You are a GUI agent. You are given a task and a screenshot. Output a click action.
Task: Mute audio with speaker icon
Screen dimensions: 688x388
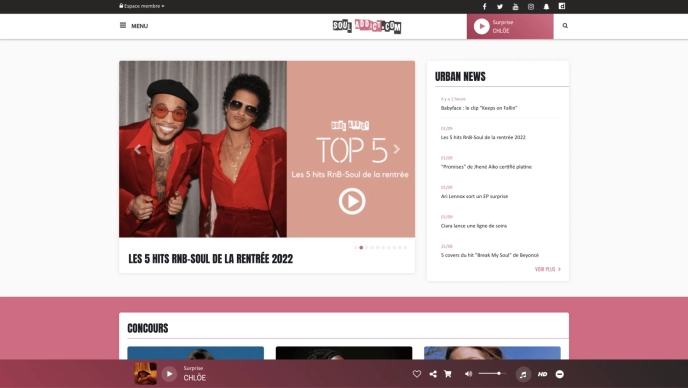[x=468, y=374]
